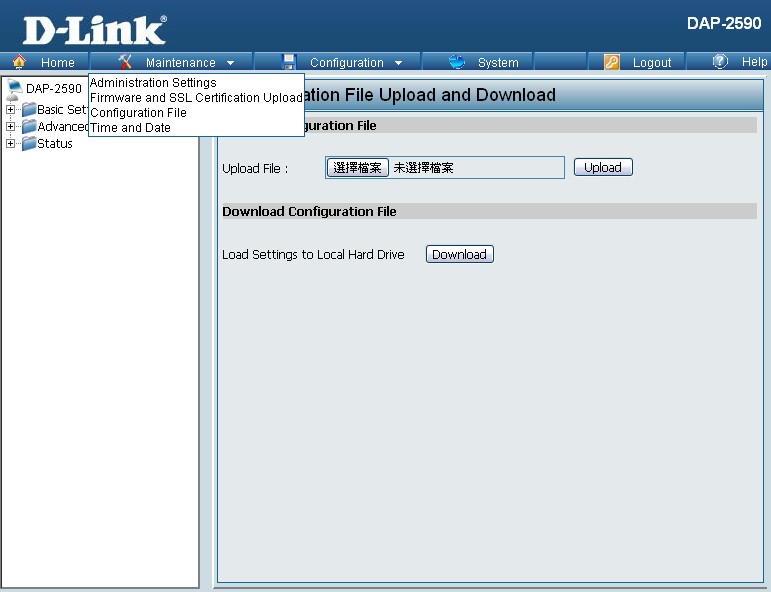Click the Configuration menu label

[347, 62]
